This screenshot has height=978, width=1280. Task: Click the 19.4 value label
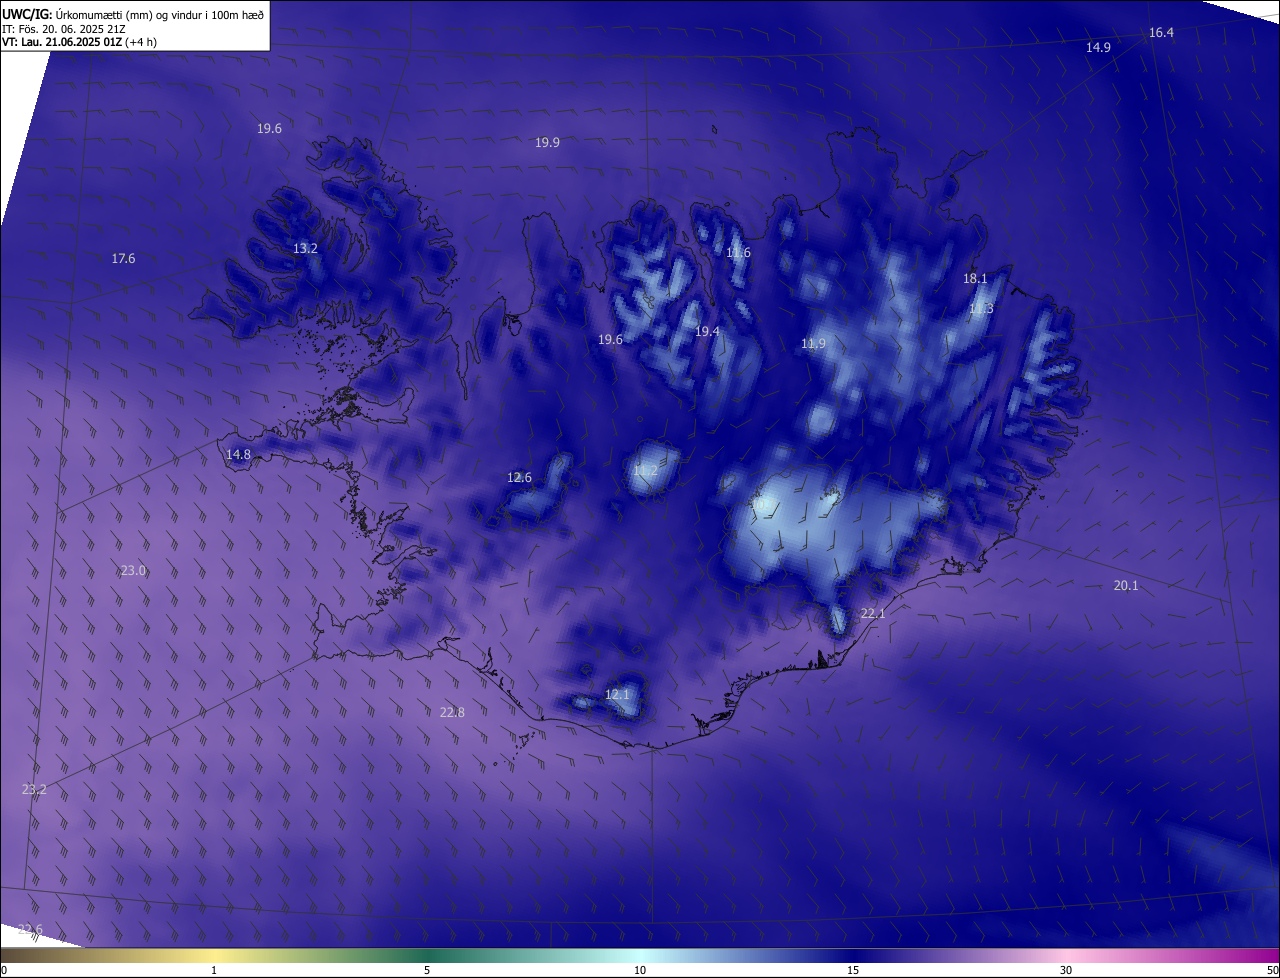click(x=707, y=331)
